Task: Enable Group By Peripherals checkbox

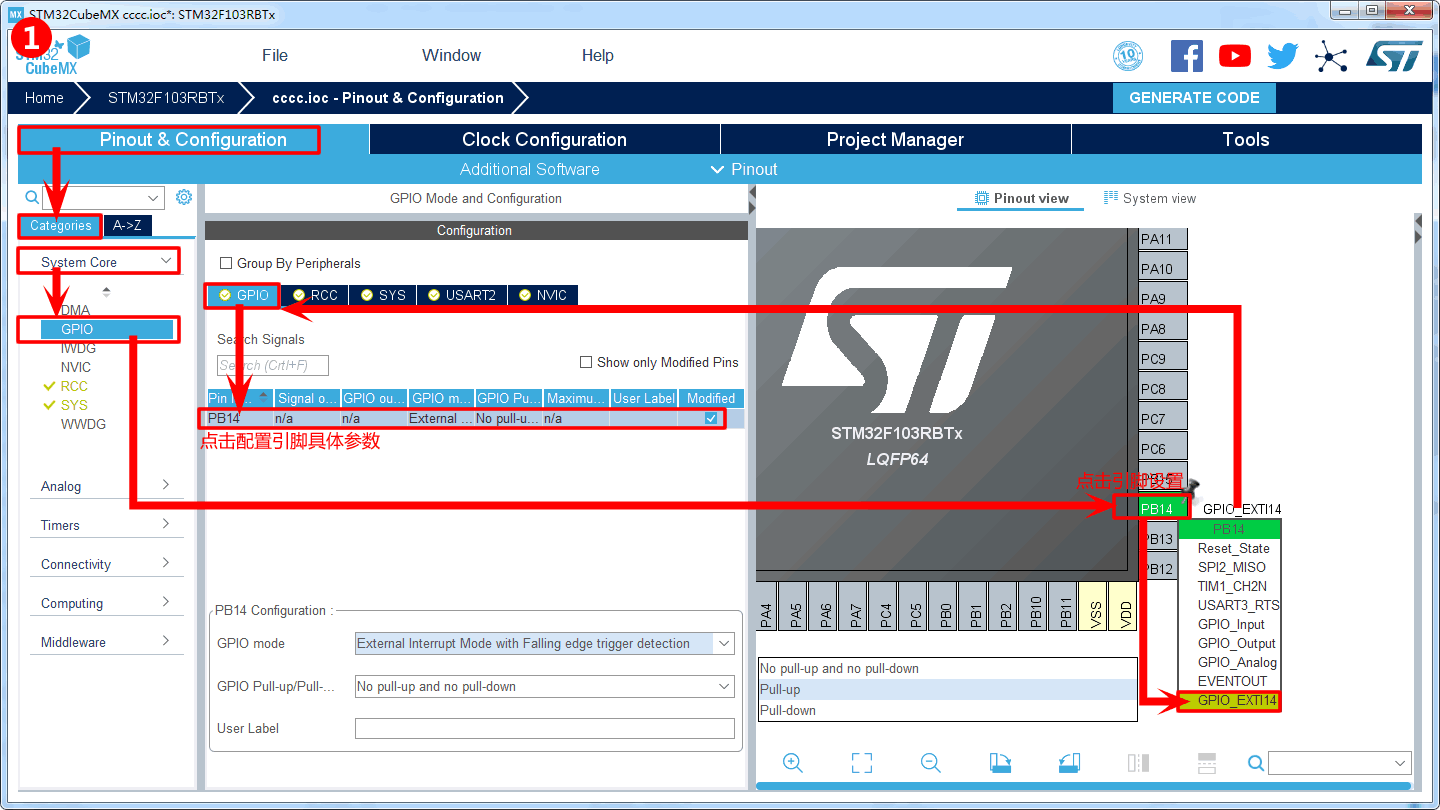Action: click(226, 264)
